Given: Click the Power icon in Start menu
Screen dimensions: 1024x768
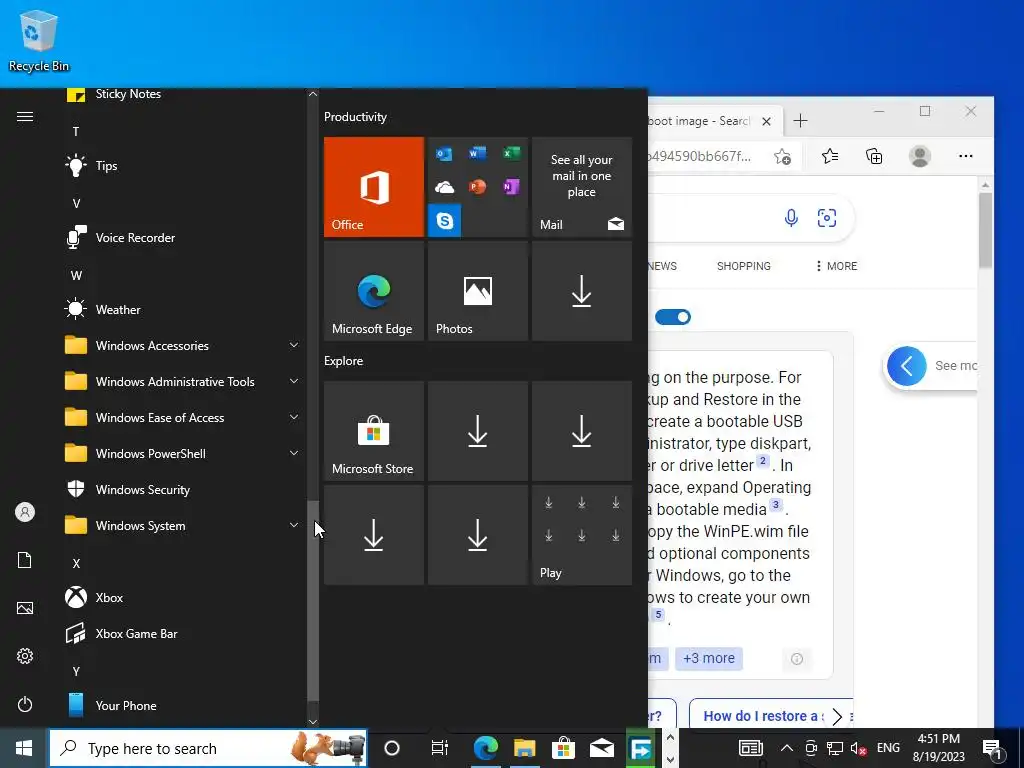Looking at the screenshot, I should tap(25, 704).
